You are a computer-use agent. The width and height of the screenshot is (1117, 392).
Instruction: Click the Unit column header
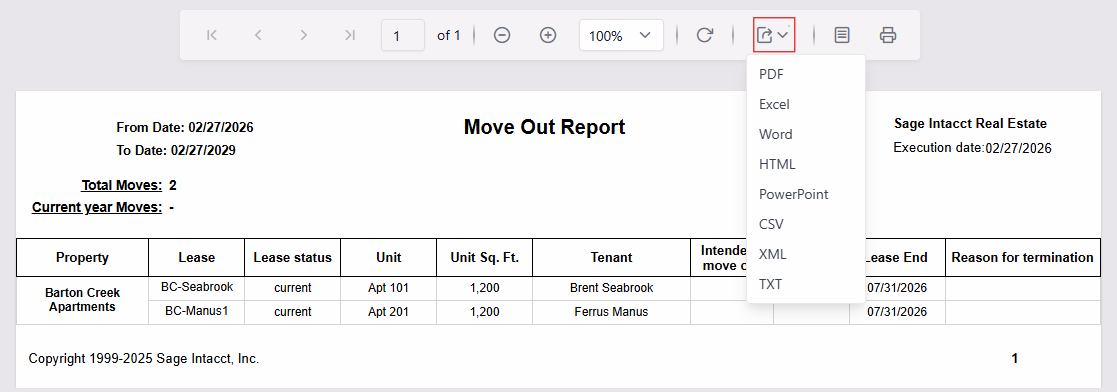tap(388, 257)
